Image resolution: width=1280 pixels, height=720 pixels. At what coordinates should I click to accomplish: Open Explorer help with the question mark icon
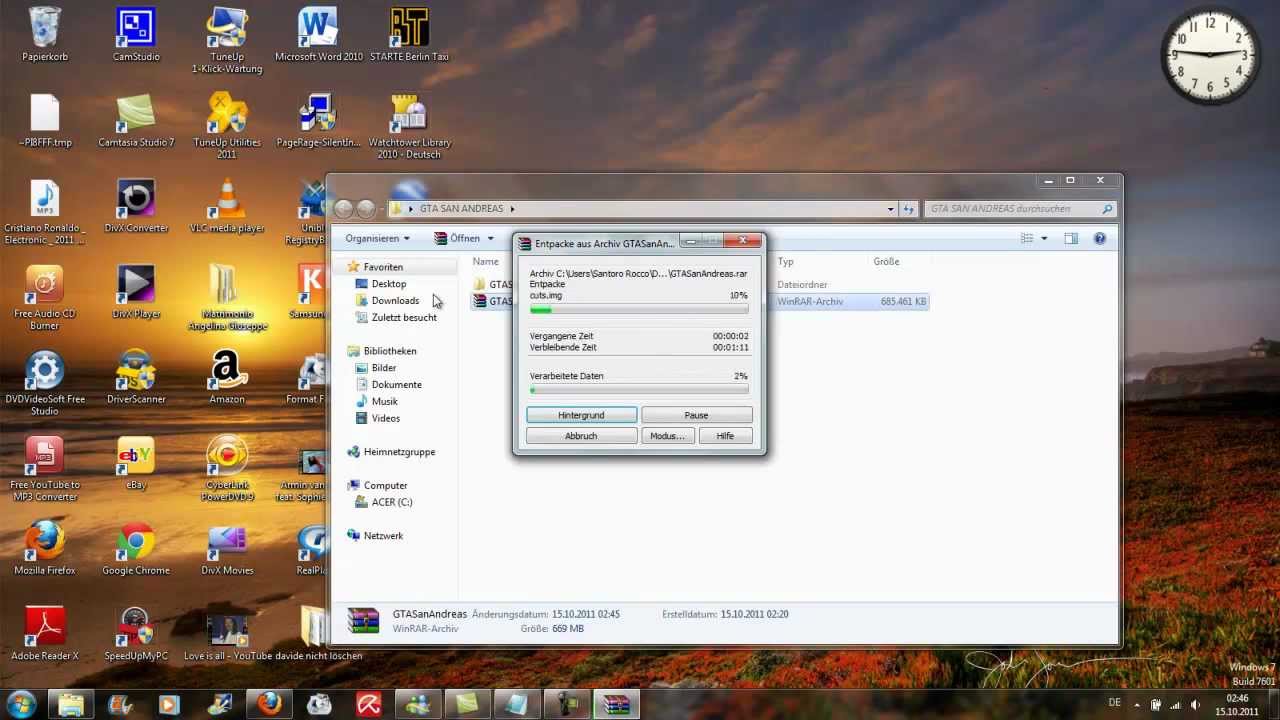1100,238
